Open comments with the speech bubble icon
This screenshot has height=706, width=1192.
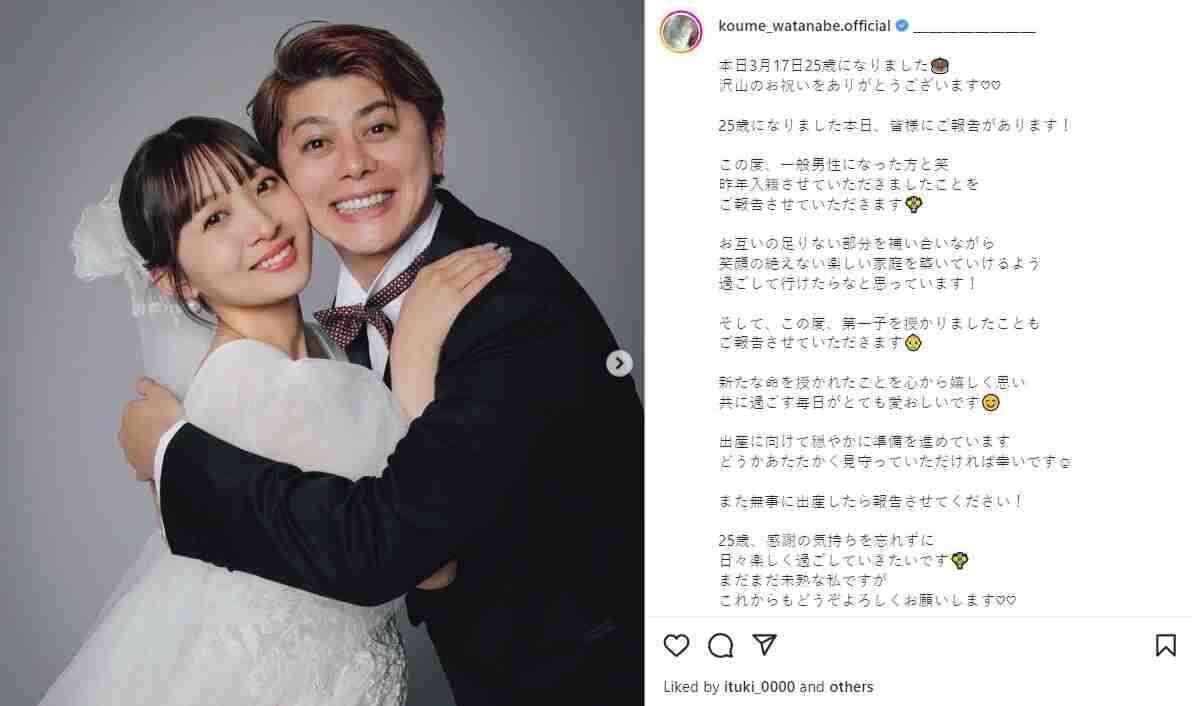(x=720, y=645)
